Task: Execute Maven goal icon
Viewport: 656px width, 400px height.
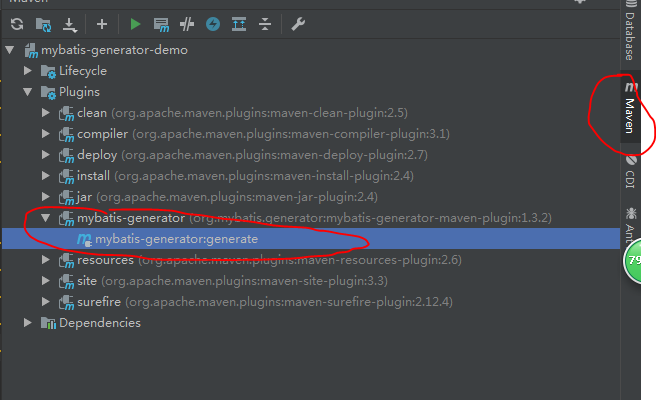Action: coord(161,25)
